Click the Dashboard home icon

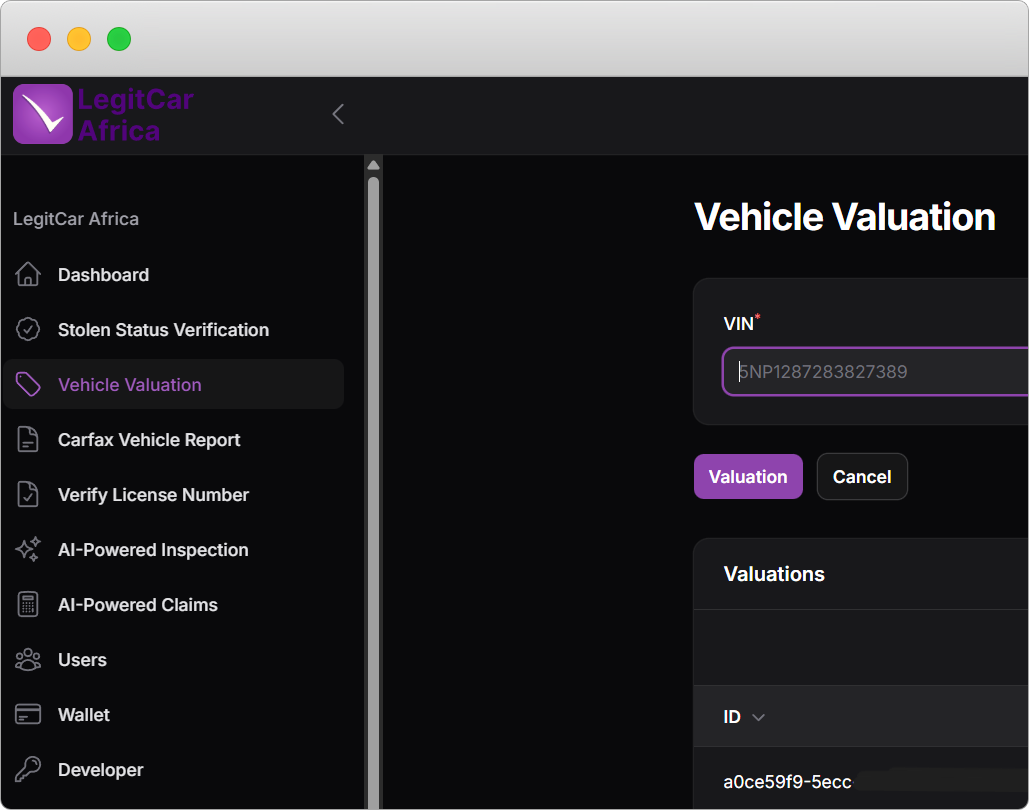point(28,275)
